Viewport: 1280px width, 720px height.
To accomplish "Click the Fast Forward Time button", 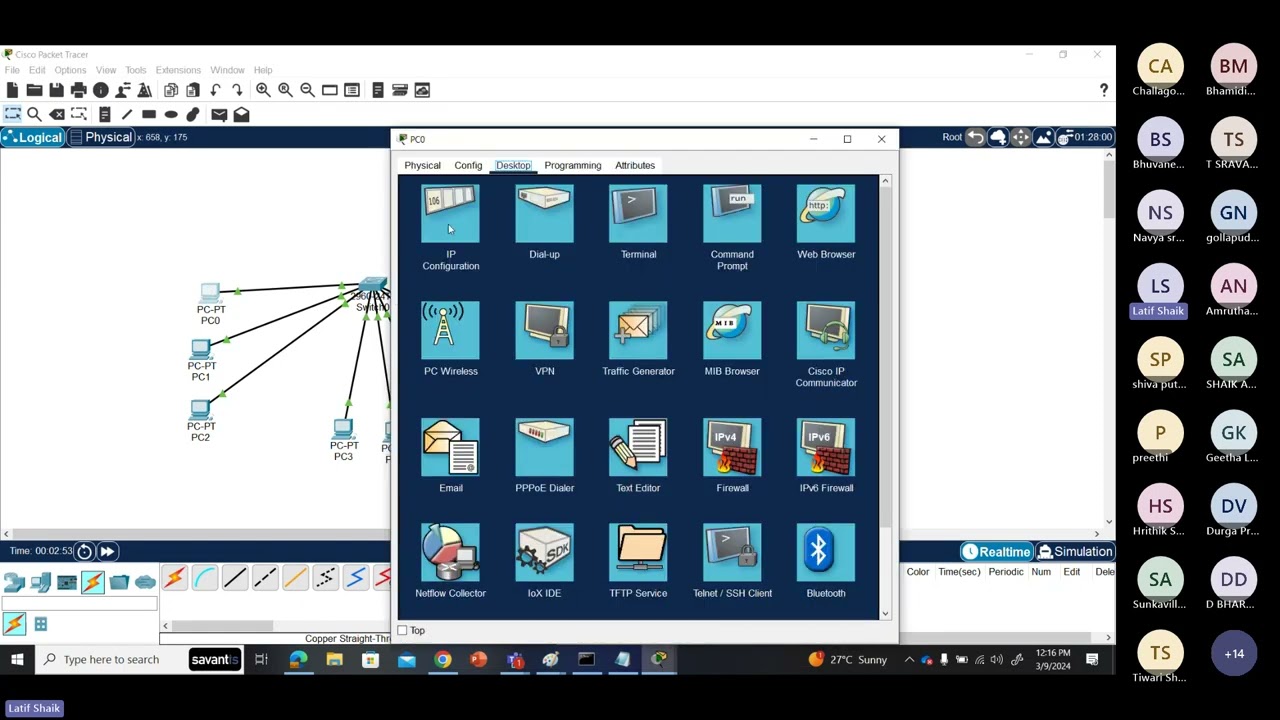I will (x=107, y=551).
